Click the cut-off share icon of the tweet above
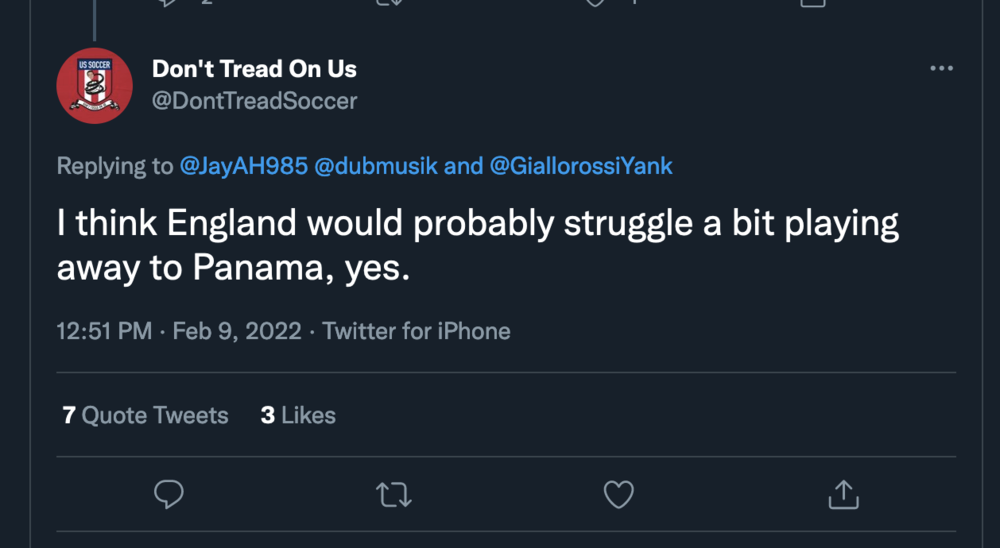Image resolution: width=1000 pixels, height=548 pixels. [815, 3]
